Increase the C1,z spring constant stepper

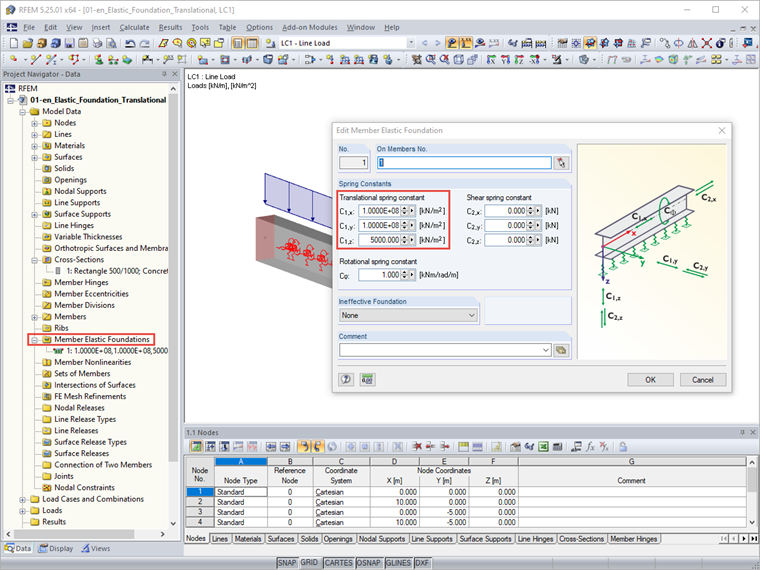coord(404,238)
